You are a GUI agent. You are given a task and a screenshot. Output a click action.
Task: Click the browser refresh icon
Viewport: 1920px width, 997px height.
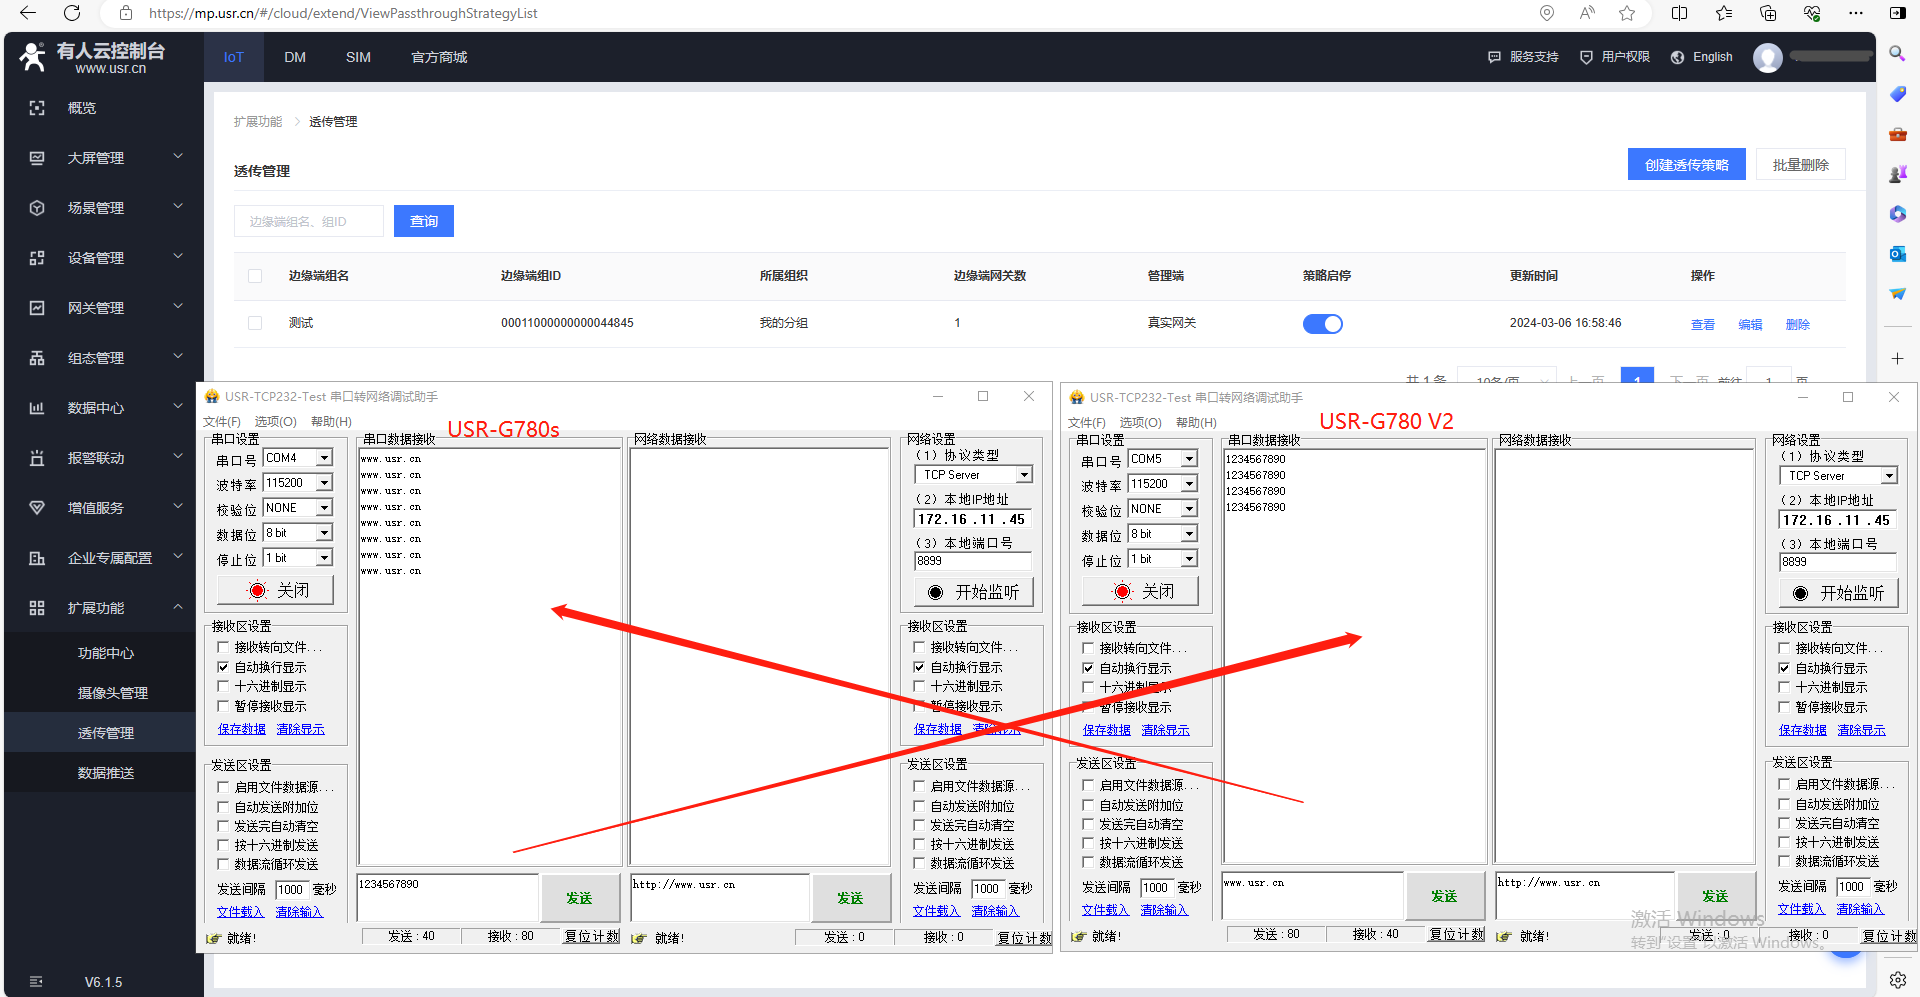(x=72, y=13)
